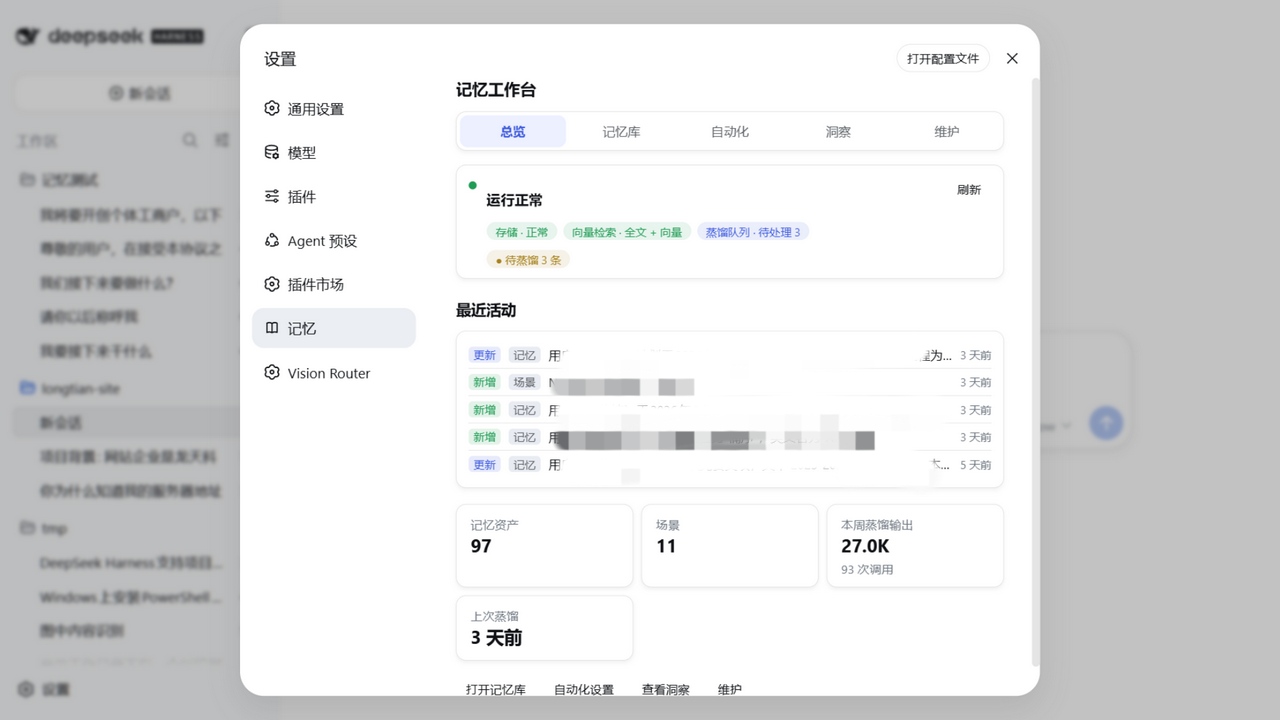Click the 查看洞察 link
This screenshot has width=1280, height=720.
tap(666, 690)
